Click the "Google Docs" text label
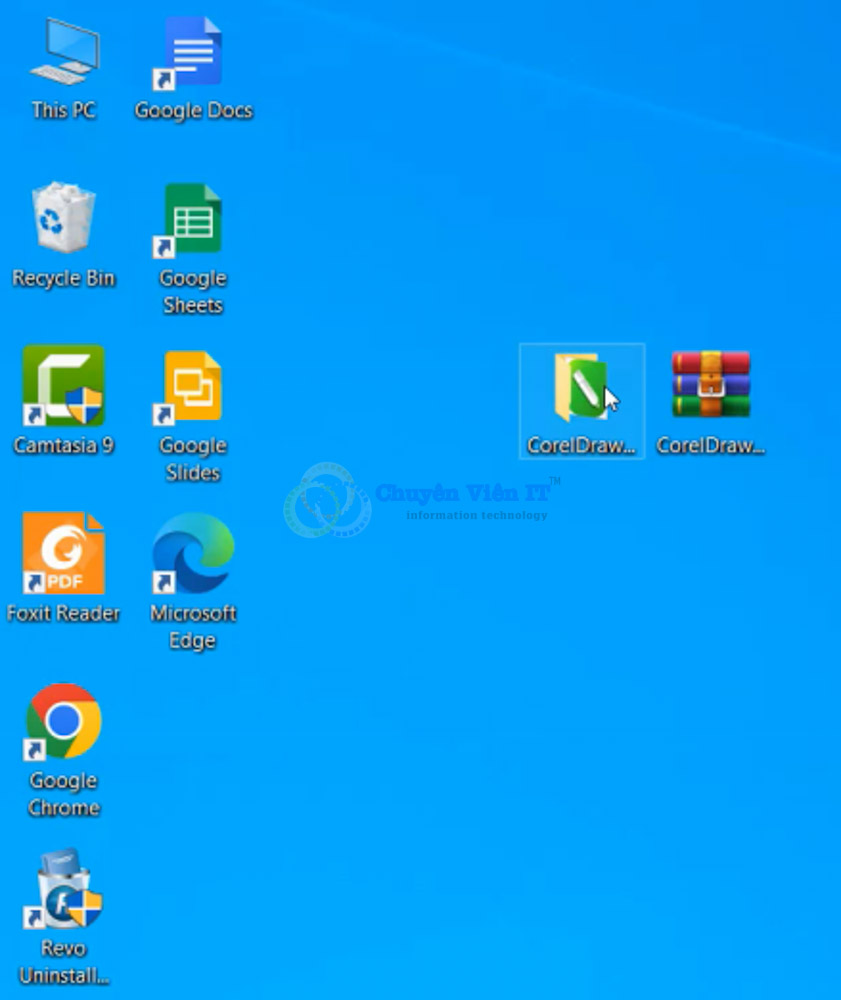841x1000 pixels. (x=193, y=111)
